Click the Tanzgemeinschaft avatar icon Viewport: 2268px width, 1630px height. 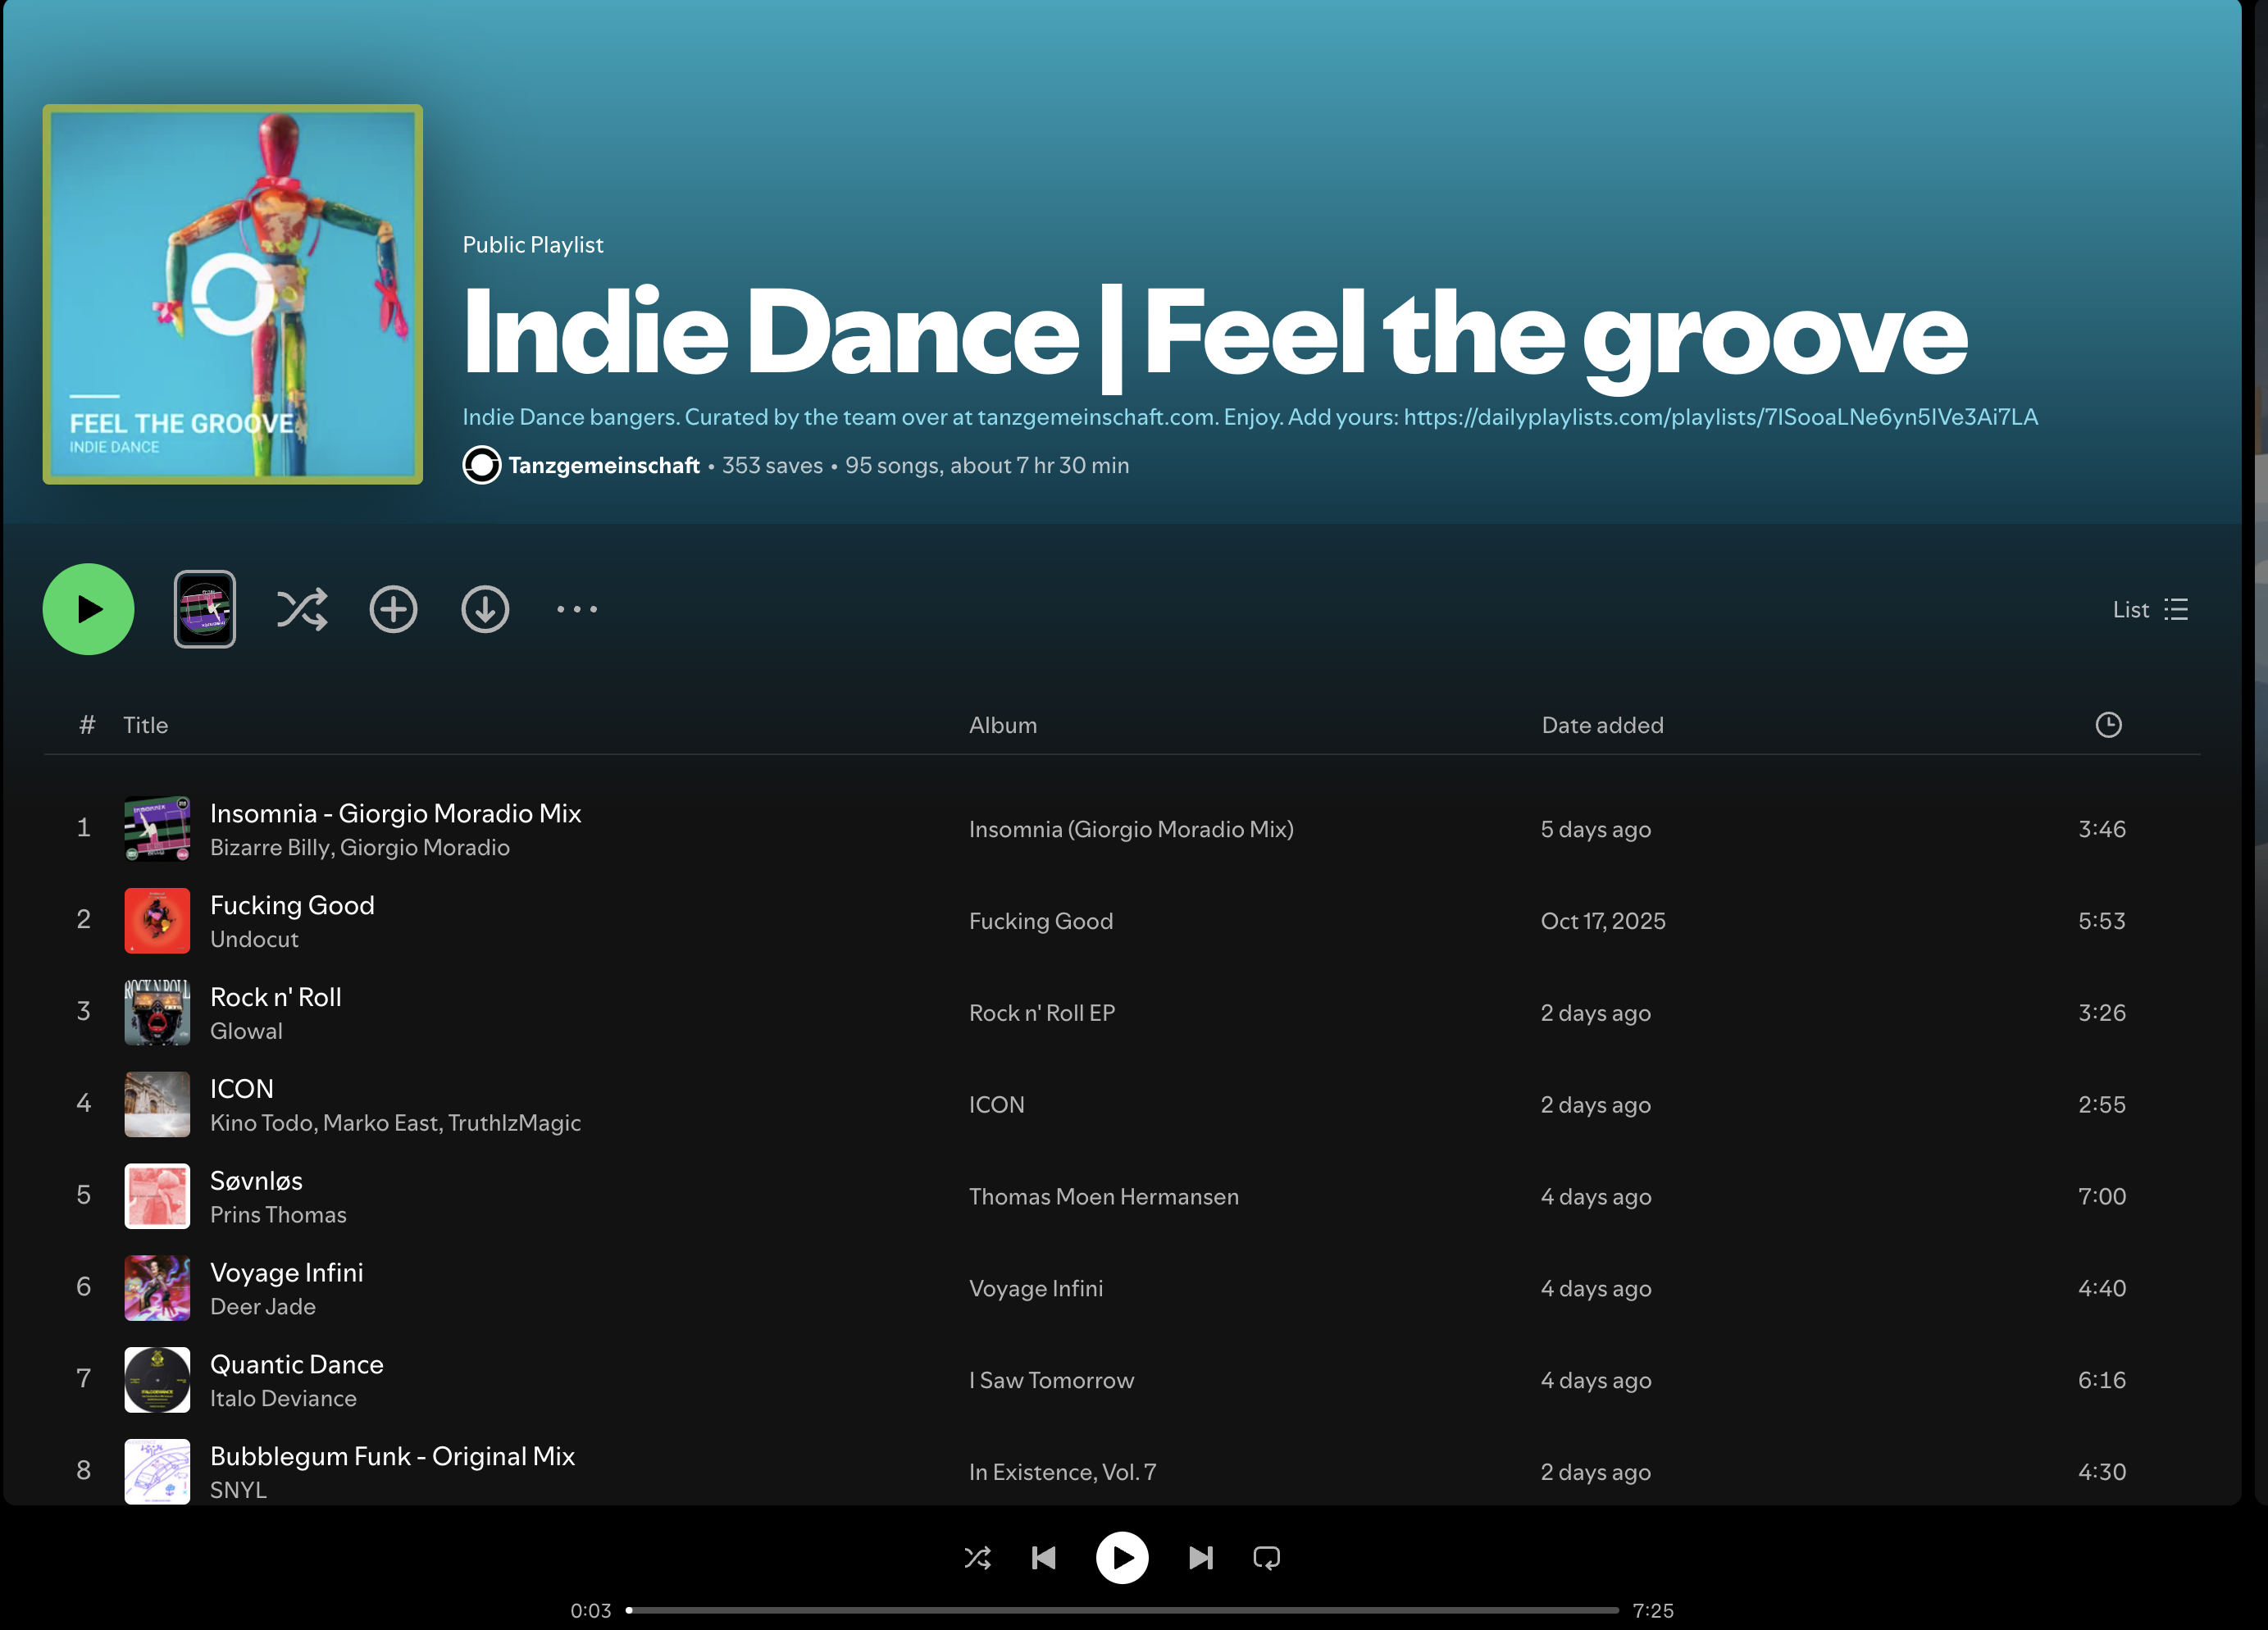point(481,465)
